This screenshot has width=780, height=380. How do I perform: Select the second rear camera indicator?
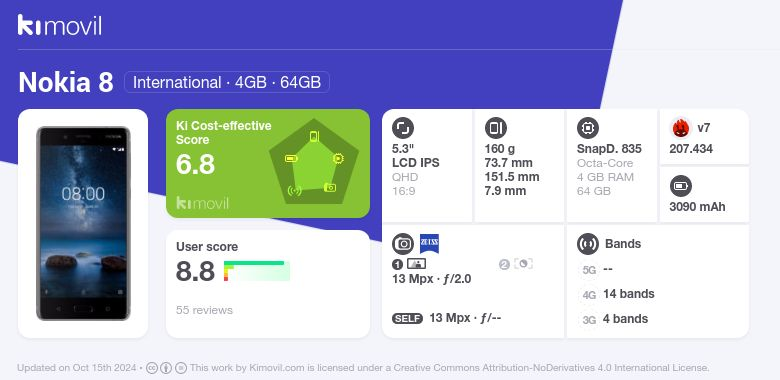tap(516, 264)
